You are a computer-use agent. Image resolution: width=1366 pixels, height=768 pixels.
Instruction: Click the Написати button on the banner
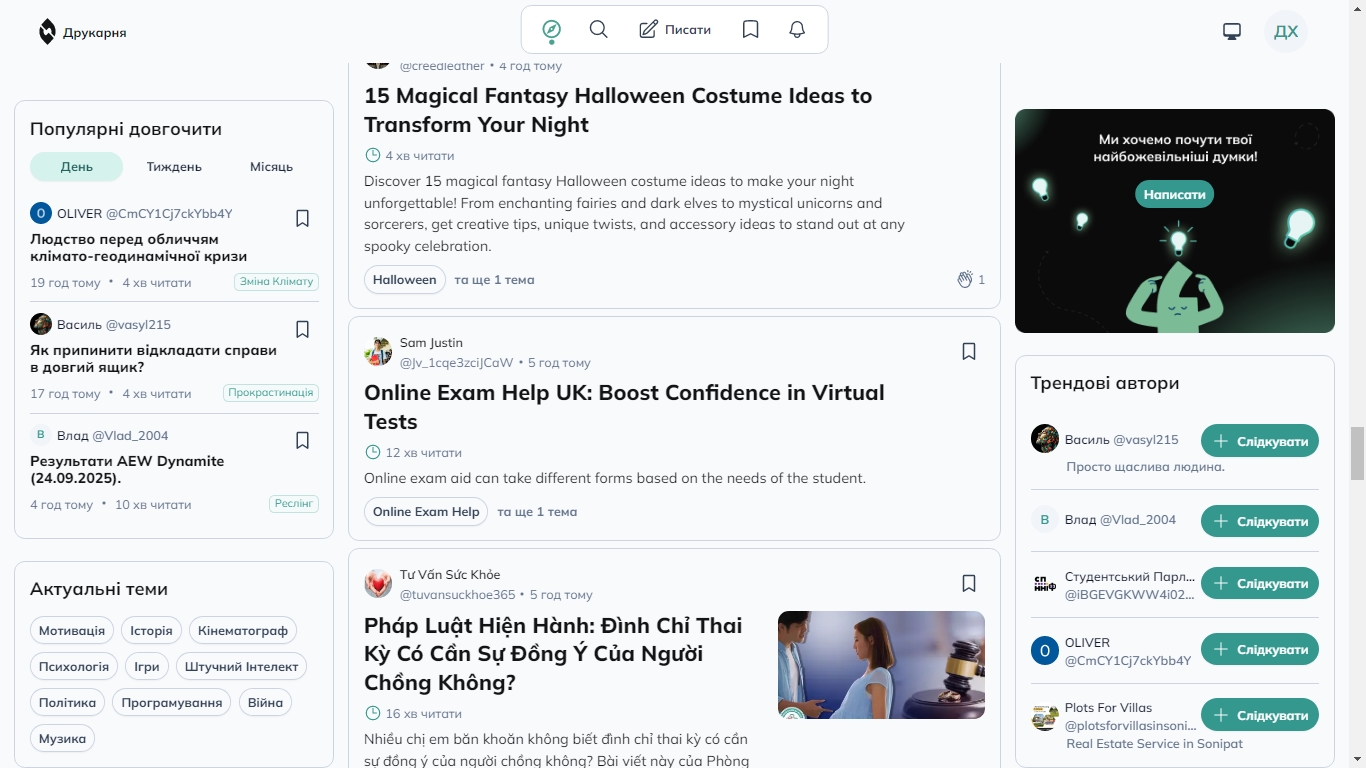click(x=1175, y=194)
